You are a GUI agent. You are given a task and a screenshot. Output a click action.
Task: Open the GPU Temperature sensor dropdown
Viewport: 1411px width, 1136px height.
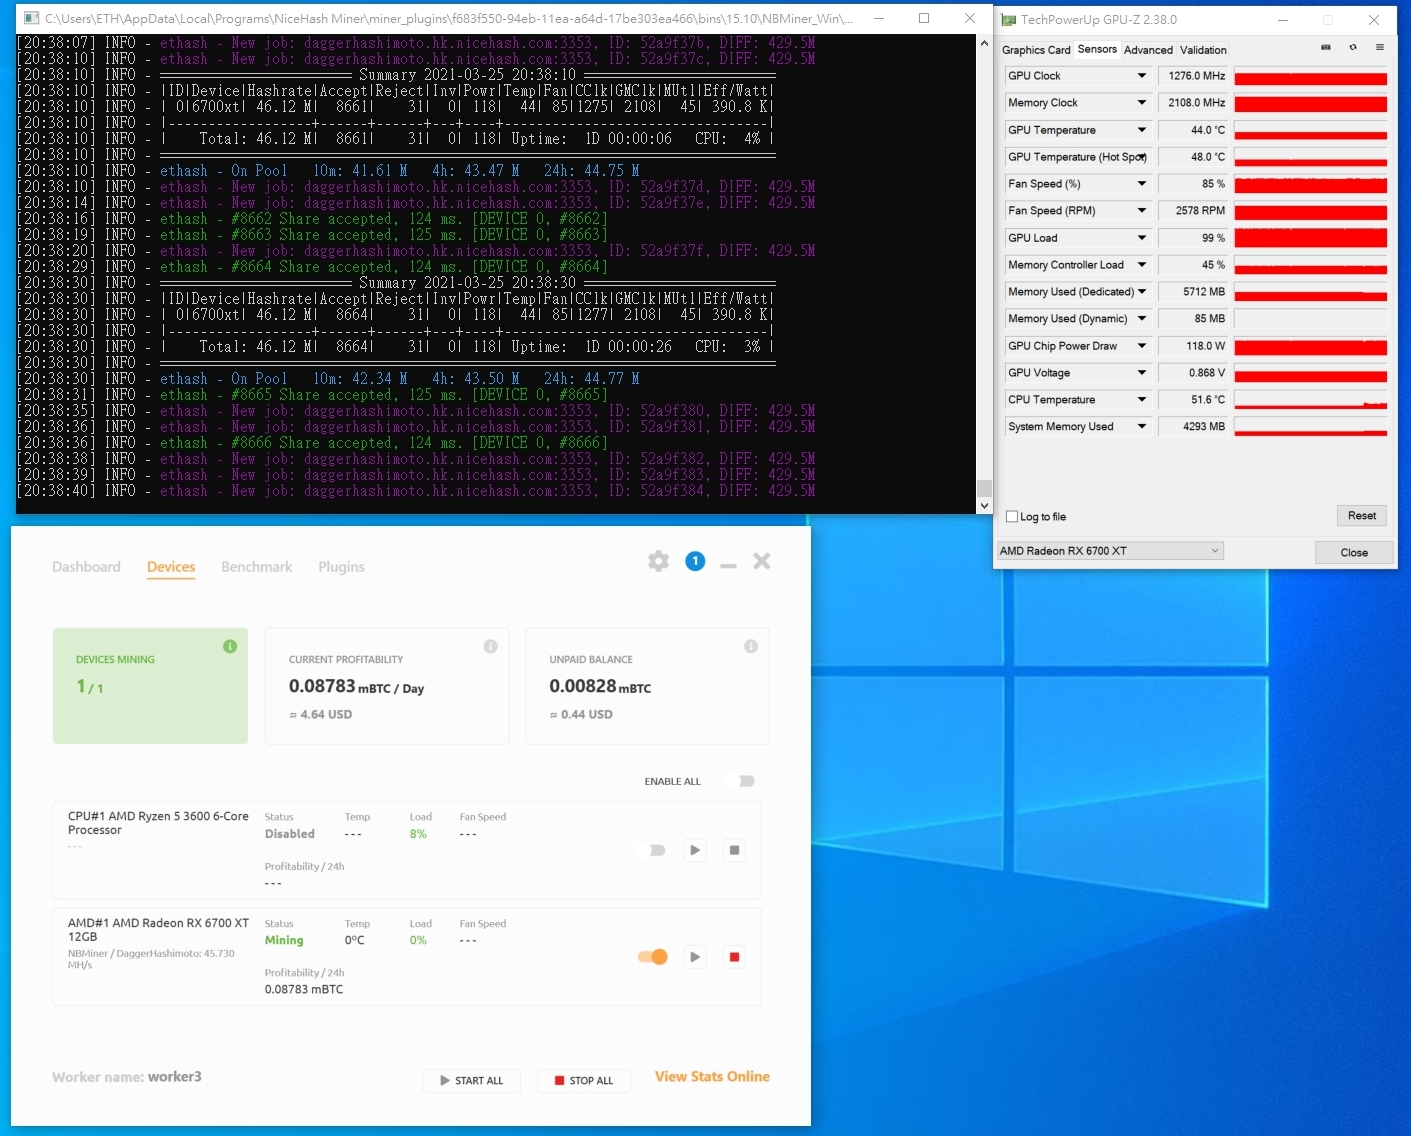coord(1141,130)
